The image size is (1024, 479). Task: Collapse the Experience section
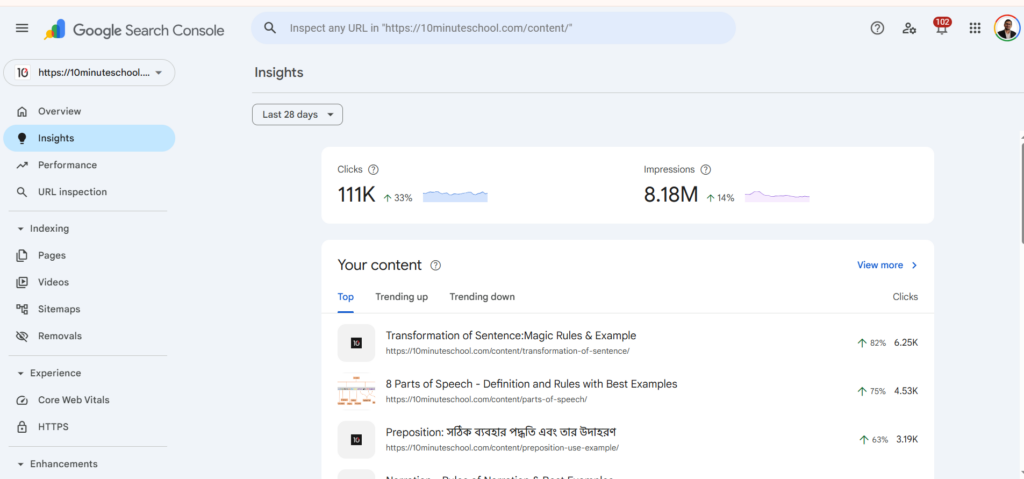pyautogui.click(x=21, y=373)
